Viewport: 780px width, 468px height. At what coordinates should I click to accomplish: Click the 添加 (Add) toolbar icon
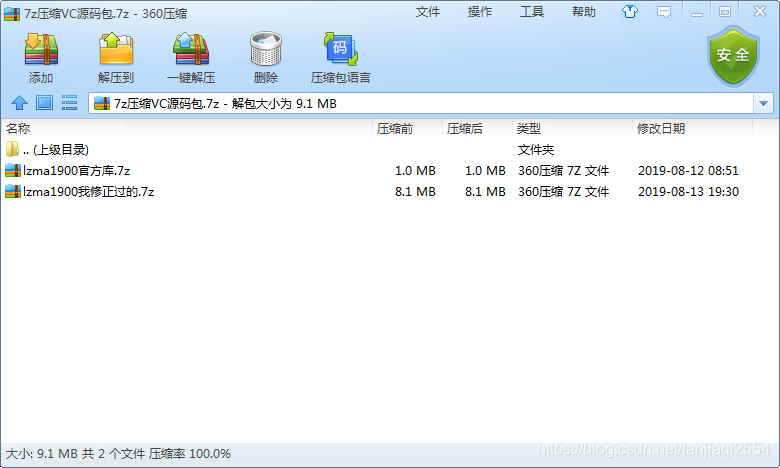pos(41,50)
